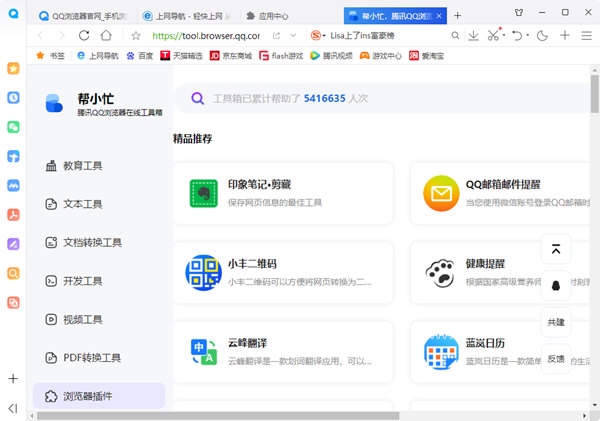The width and height of the screenshot is (600, 421).
Task: Open the 云峰翻译 translation icon
Action: tap(204, 351)
